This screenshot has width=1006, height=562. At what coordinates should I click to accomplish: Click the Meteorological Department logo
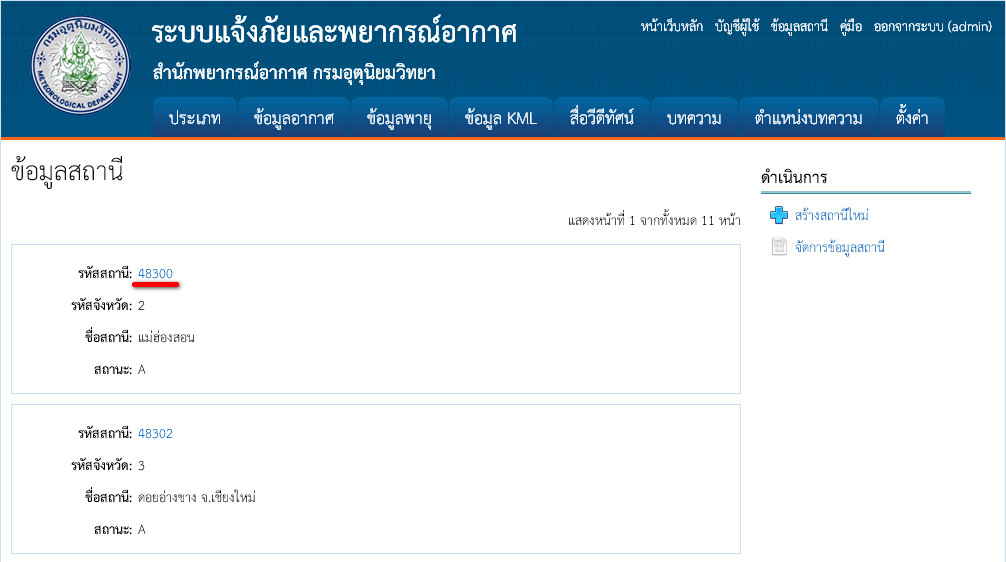click(x=80, y=65)
